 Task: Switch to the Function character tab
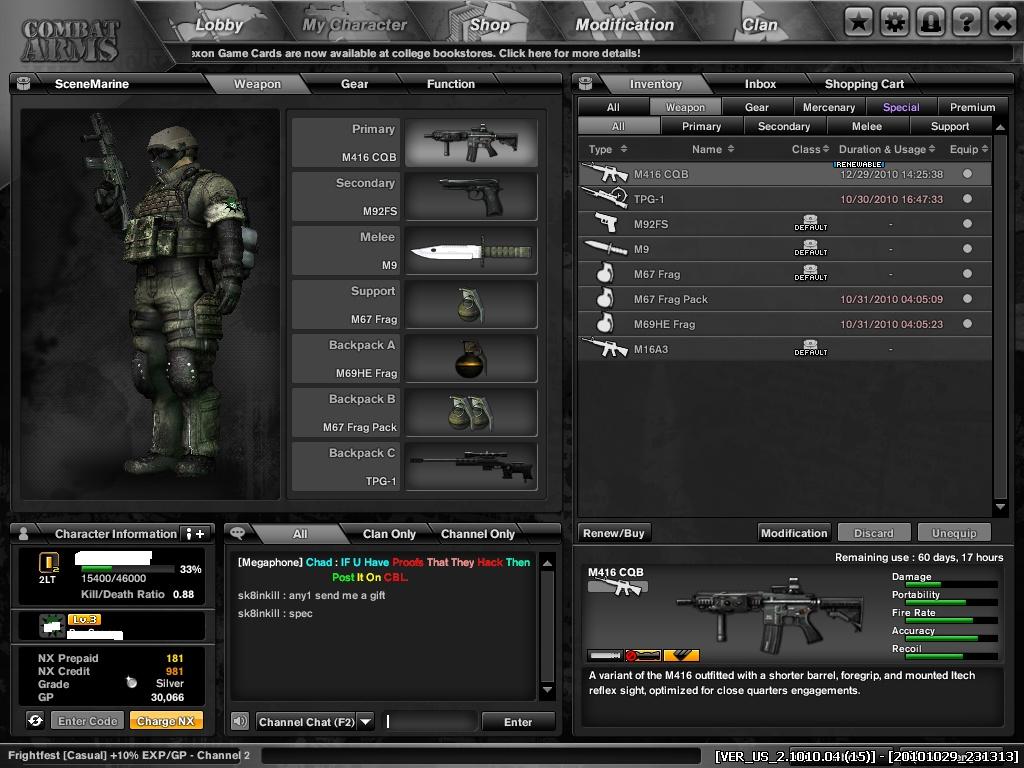point(451,84)
